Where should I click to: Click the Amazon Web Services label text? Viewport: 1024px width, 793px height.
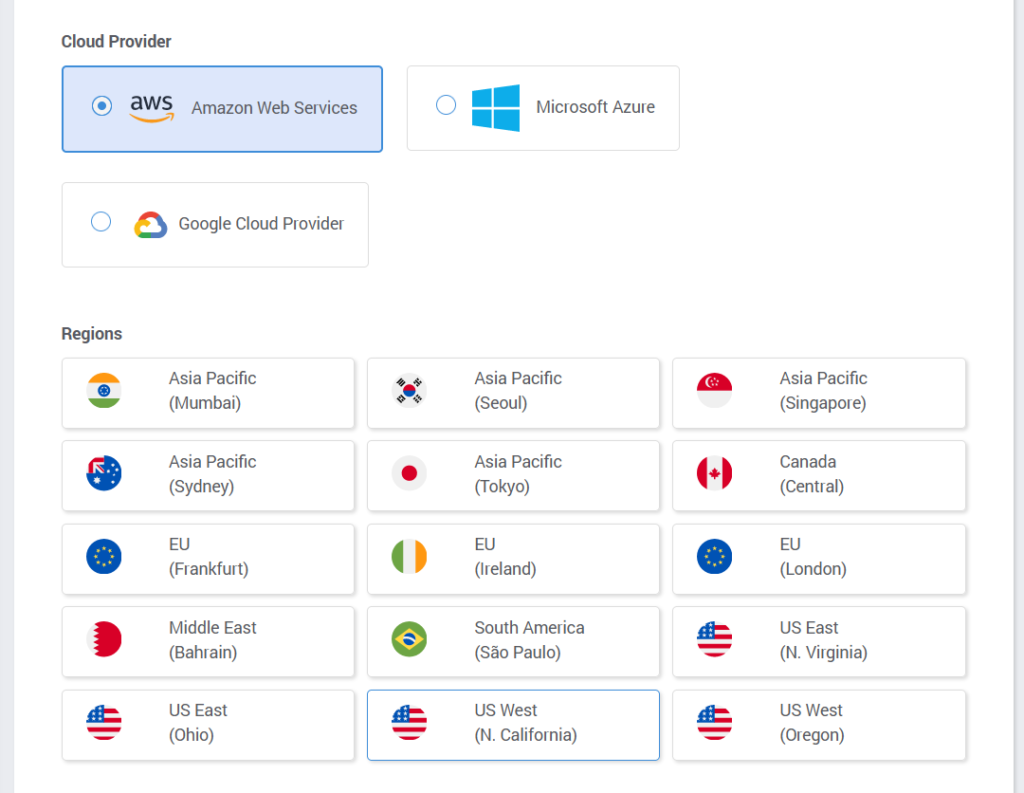[274, 108]
